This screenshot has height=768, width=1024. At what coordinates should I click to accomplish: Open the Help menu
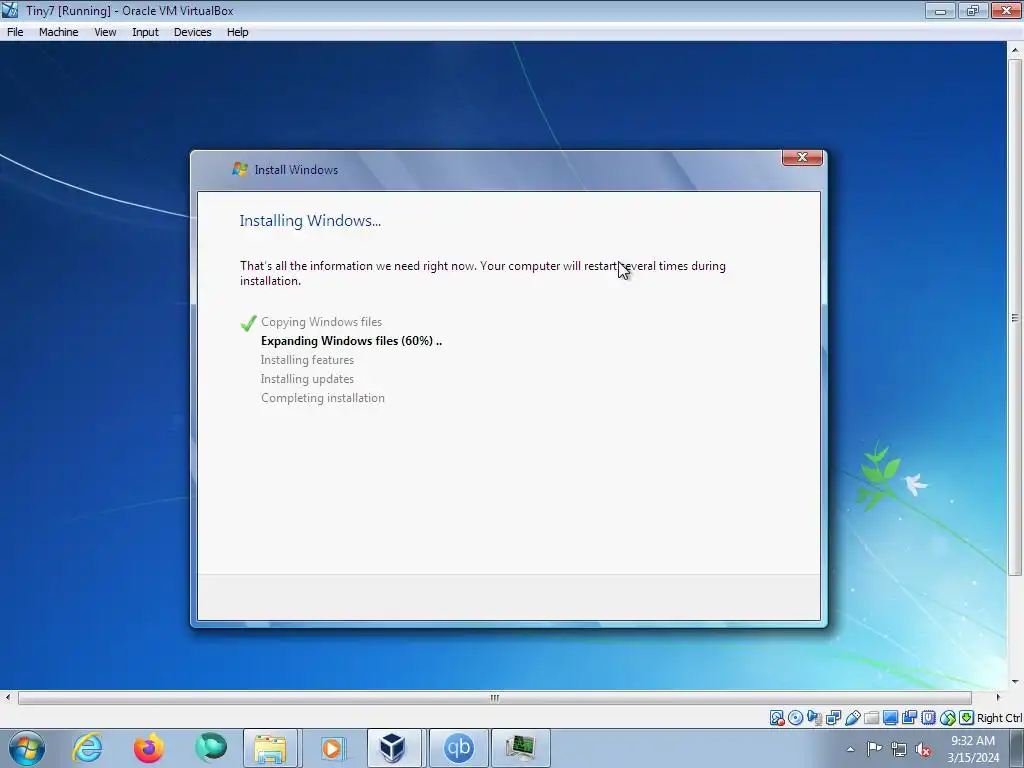pos(237,32)
